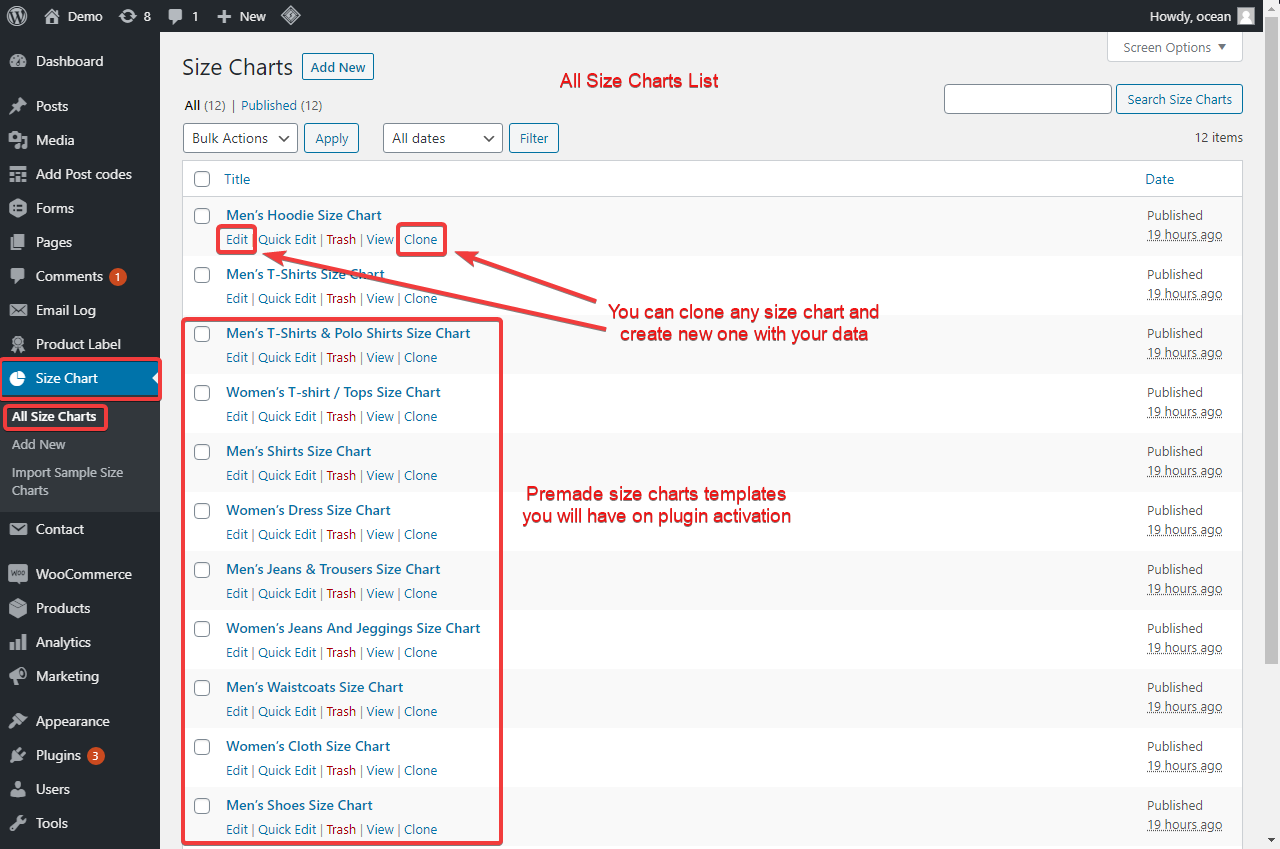Tick the checkbox beside Men's Hoodie Size Chart
1280x849 pixels.
pos(201,215)
